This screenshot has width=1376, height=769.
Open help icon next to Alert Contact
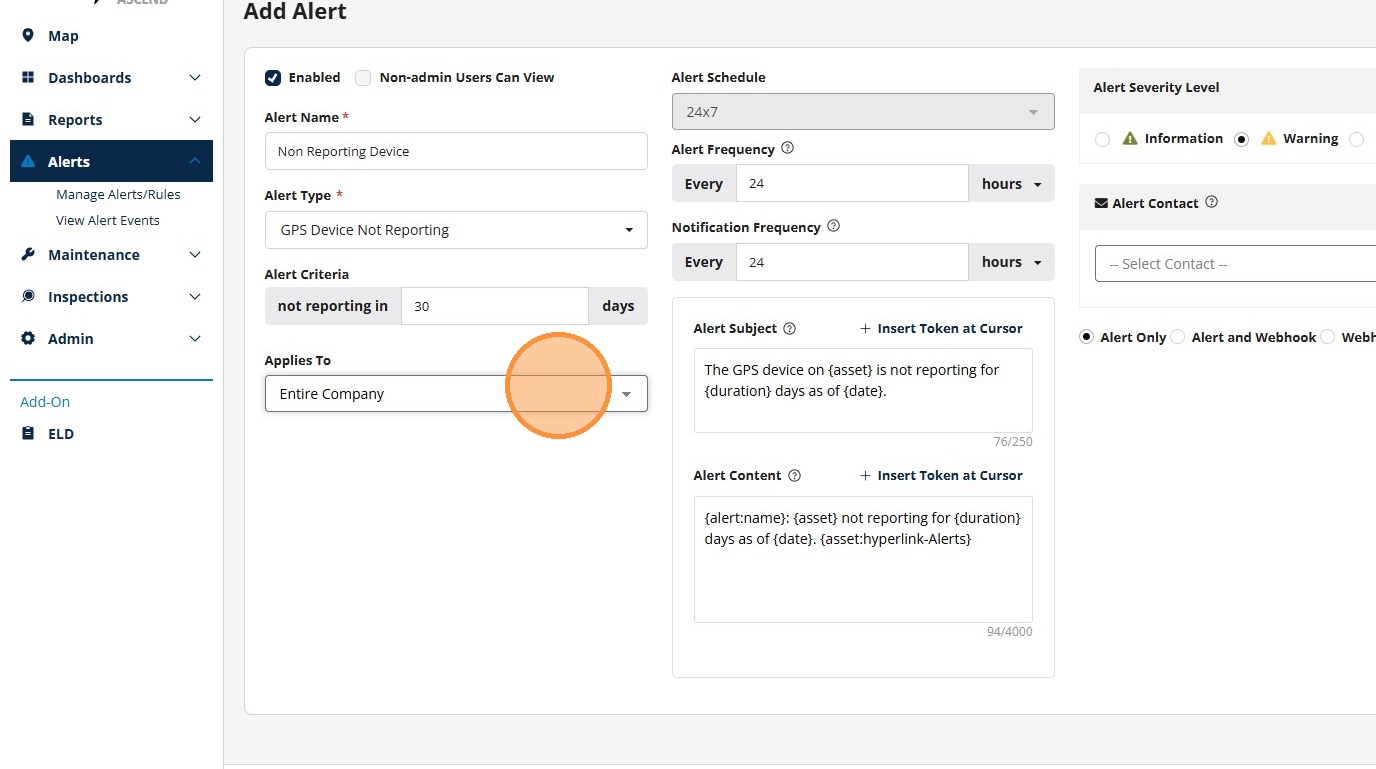pos(1211,202)
